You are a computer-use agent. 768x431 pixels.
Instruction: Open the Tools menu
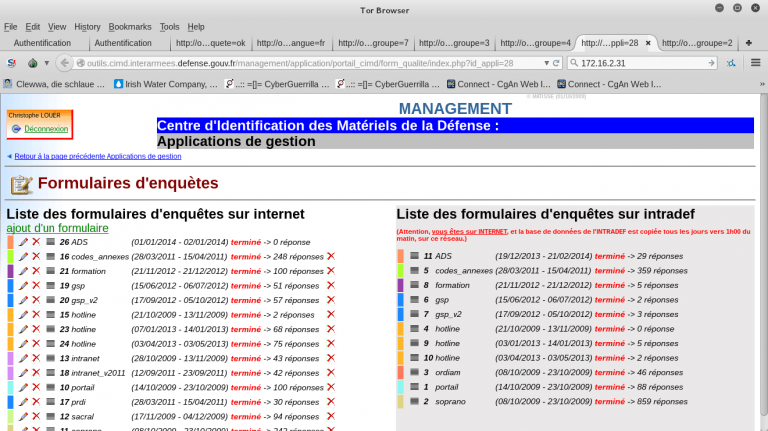tap(169, 27)
